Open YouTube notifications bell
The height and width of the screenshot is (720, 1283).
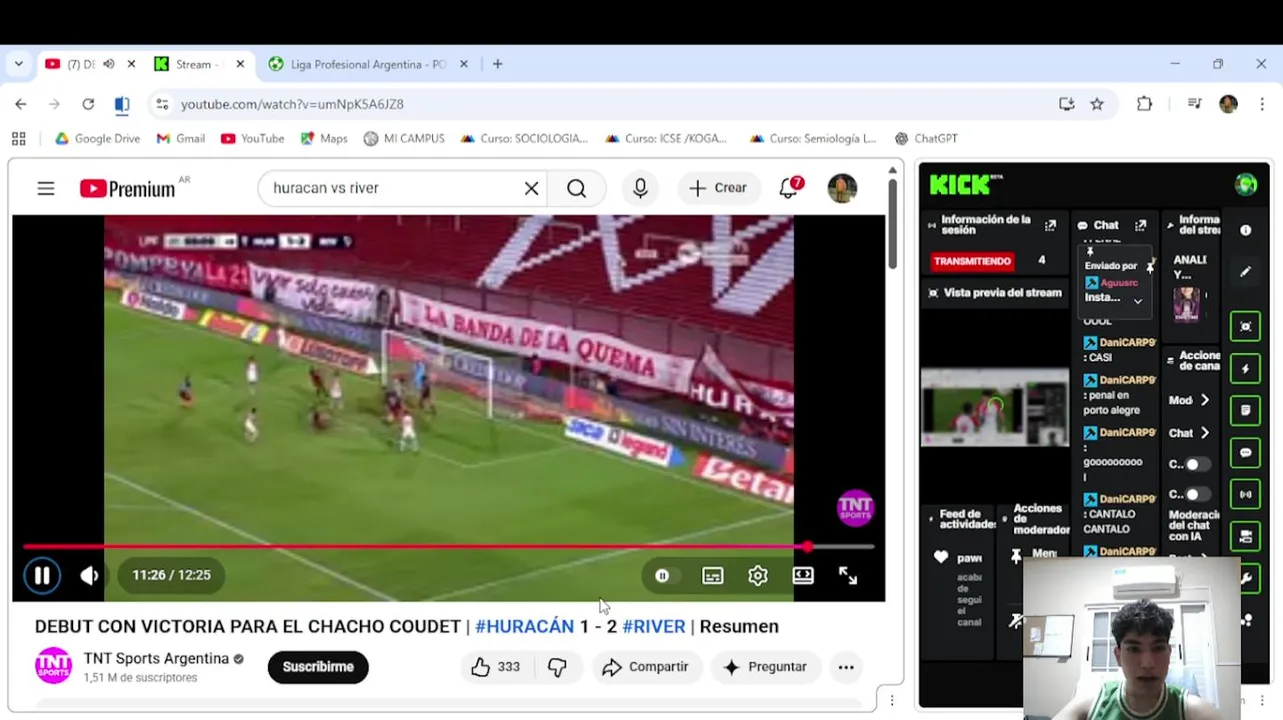pos(789,187)
